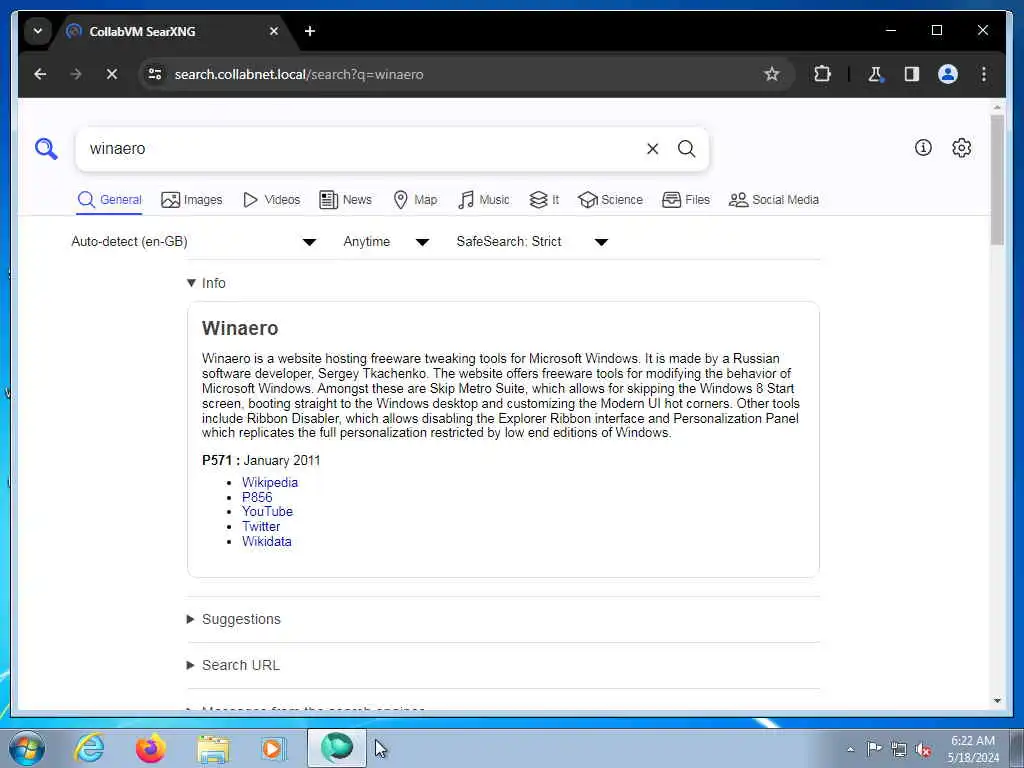This screenshot has height=768, width=1024.
Task: Open preferences gear icon
Action: 961,148
